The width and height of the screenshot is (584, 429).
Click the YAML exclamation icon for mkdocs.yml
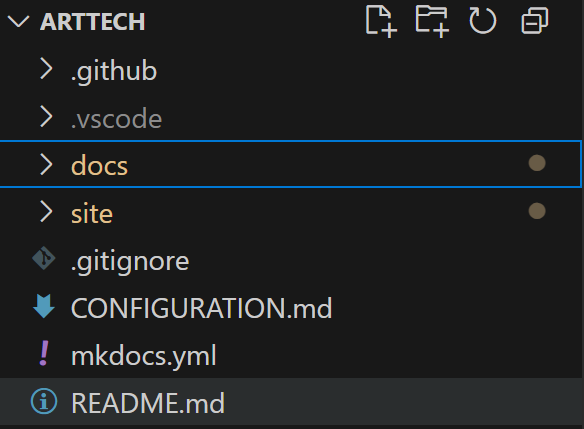(44, 353)
